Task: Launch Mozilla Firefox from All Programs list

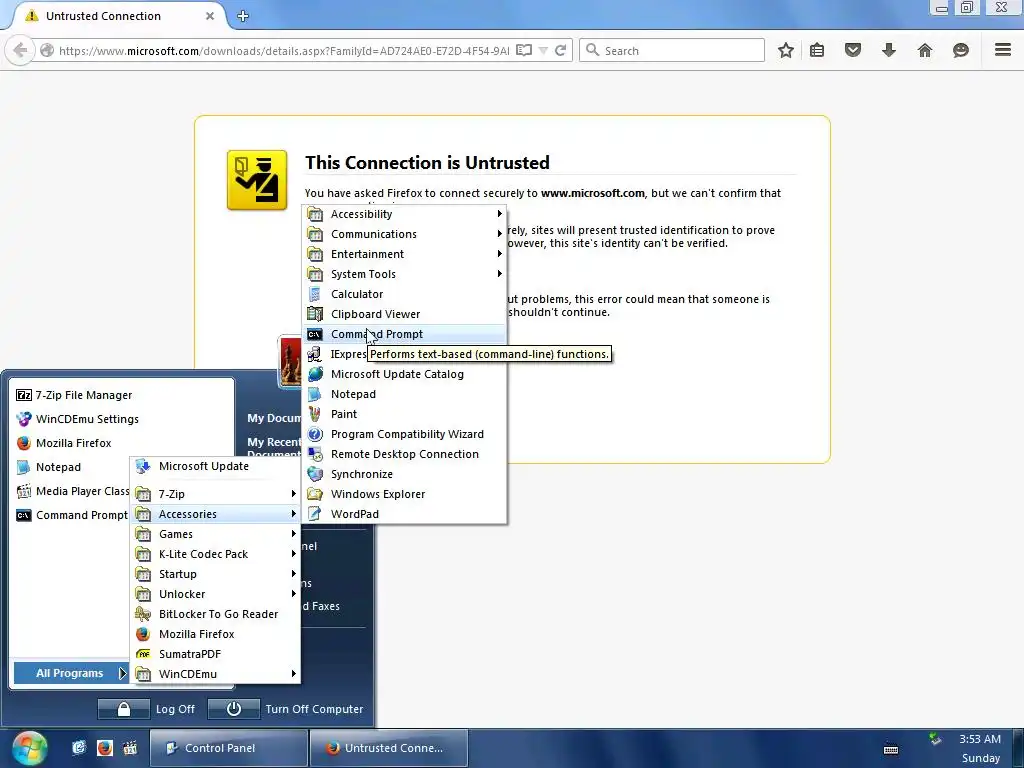Action: point(216,634)
